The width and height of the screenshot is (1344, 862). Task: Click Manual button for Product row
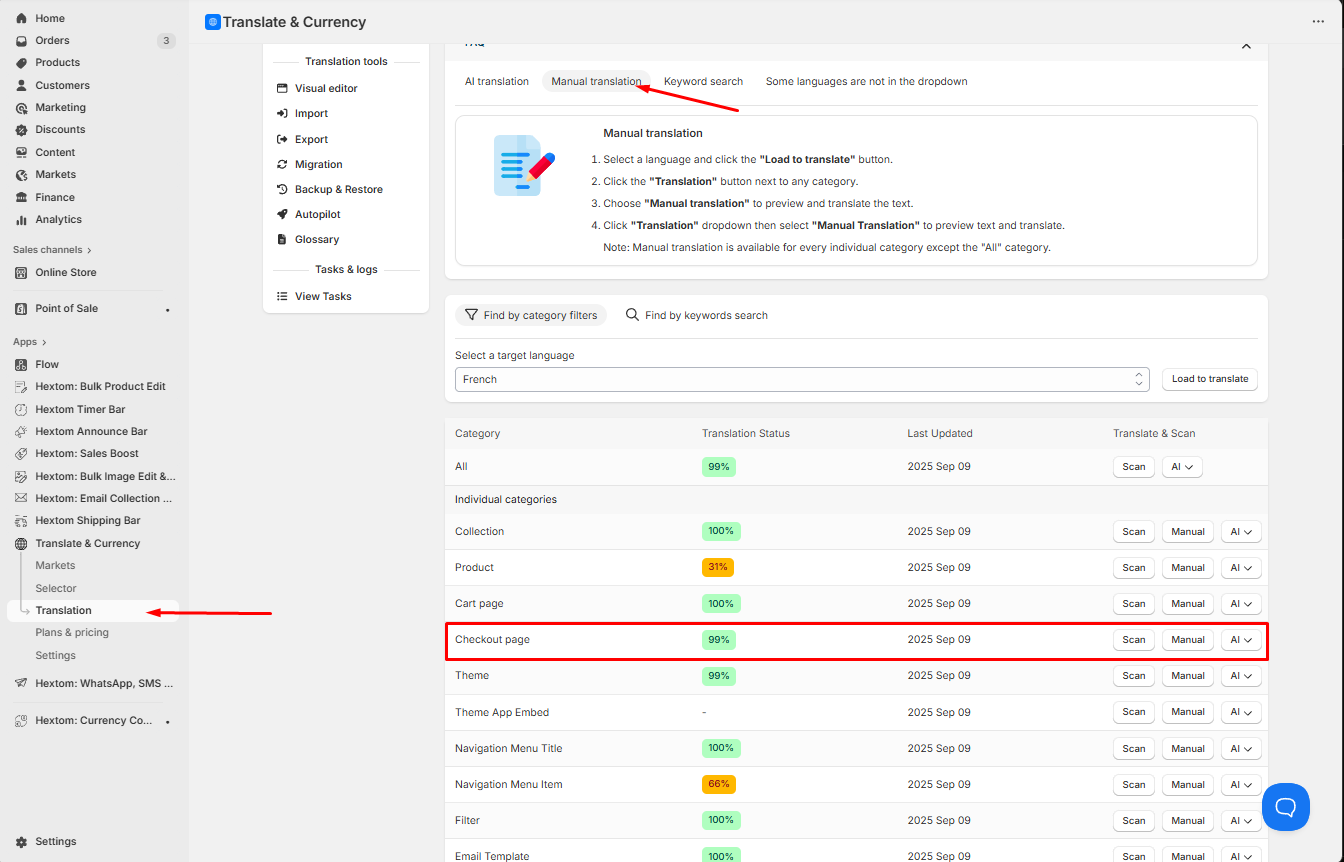(x=1188, y=568)
